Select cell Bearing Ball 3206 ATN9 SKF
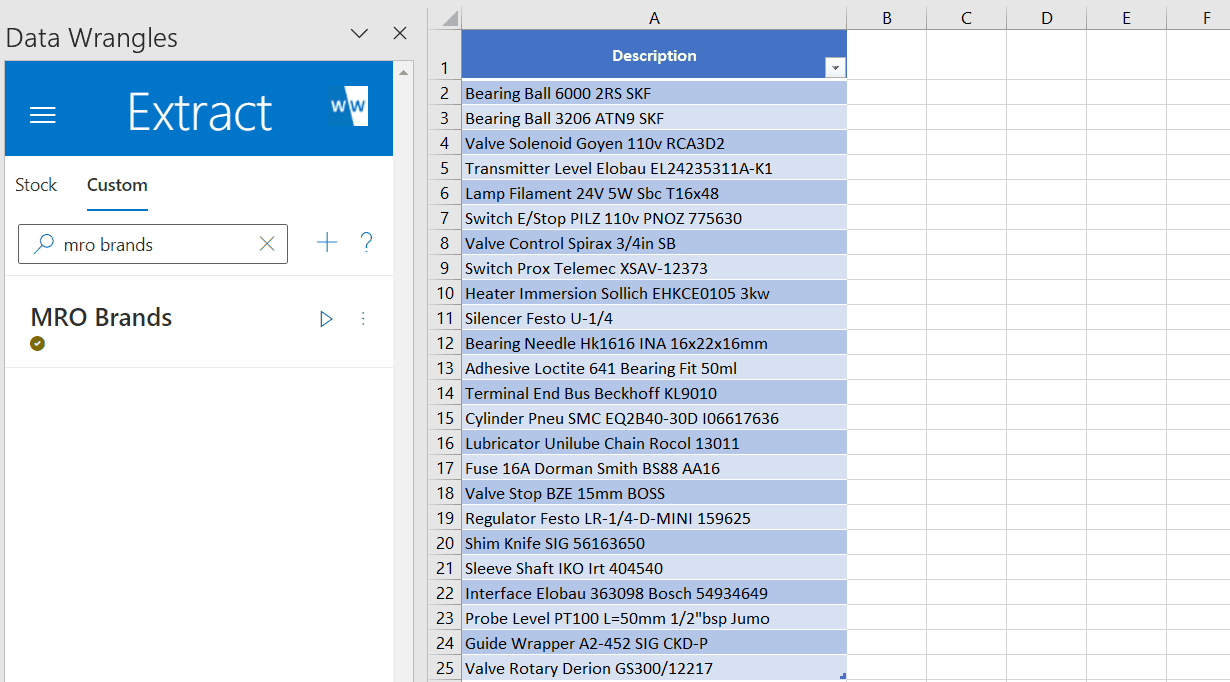Image resolution: width=1230 pixels, height=682 pixels. tap(654, 118)
